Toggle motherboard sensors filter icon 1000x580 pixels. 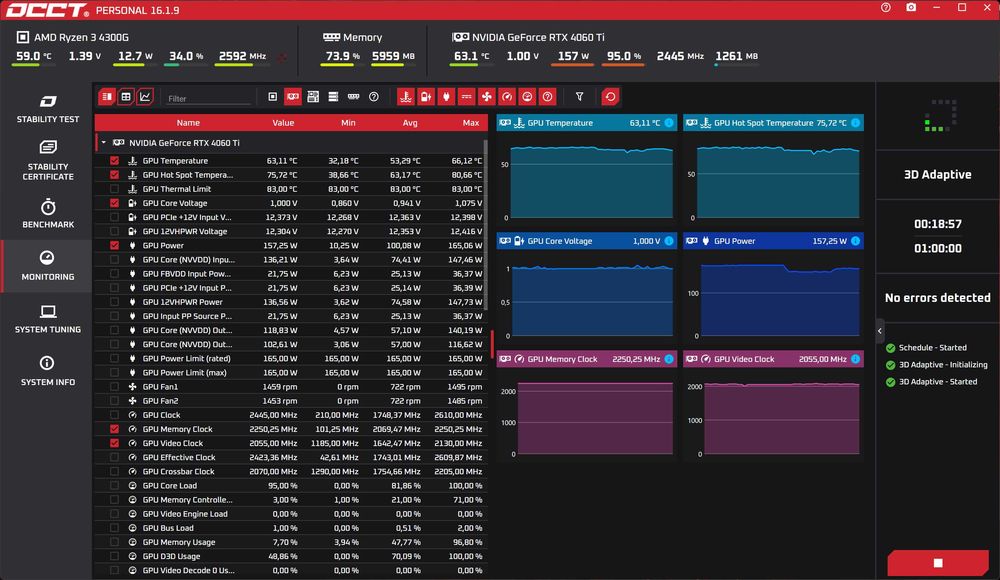pos(313,97)
